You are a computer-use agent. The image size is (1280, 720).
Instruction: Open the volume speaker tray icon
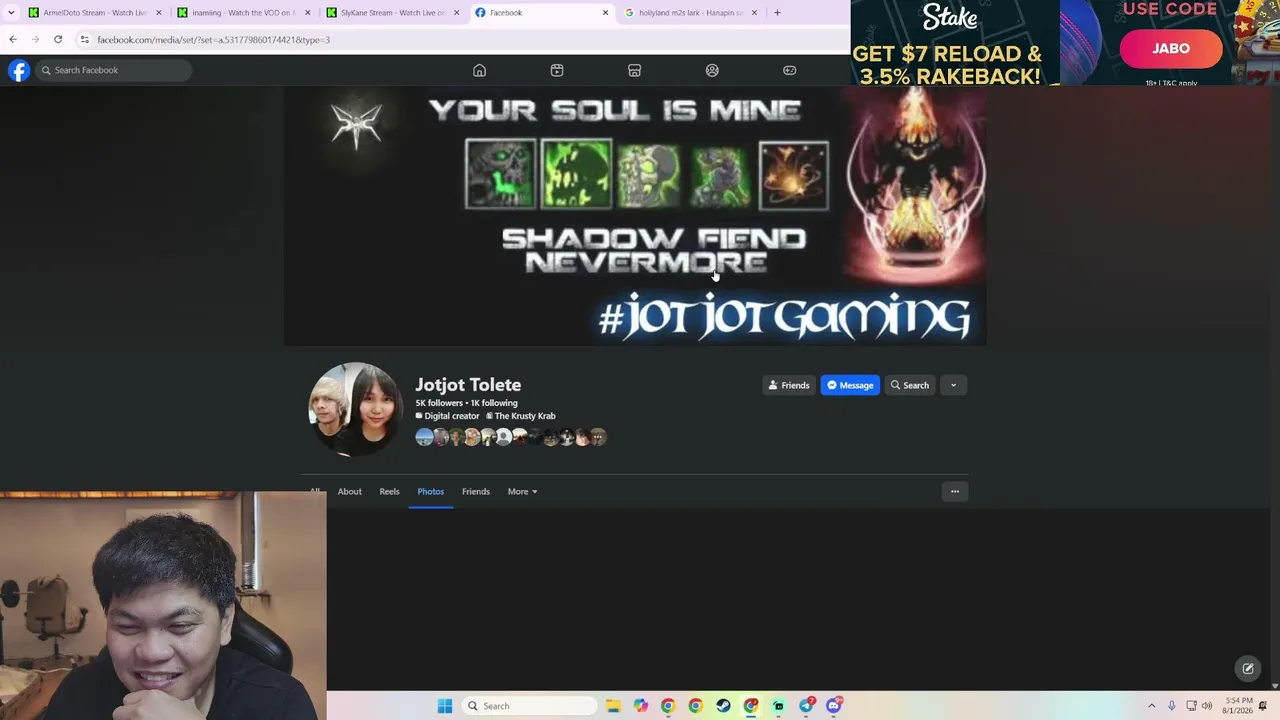tap(1207, 706)
